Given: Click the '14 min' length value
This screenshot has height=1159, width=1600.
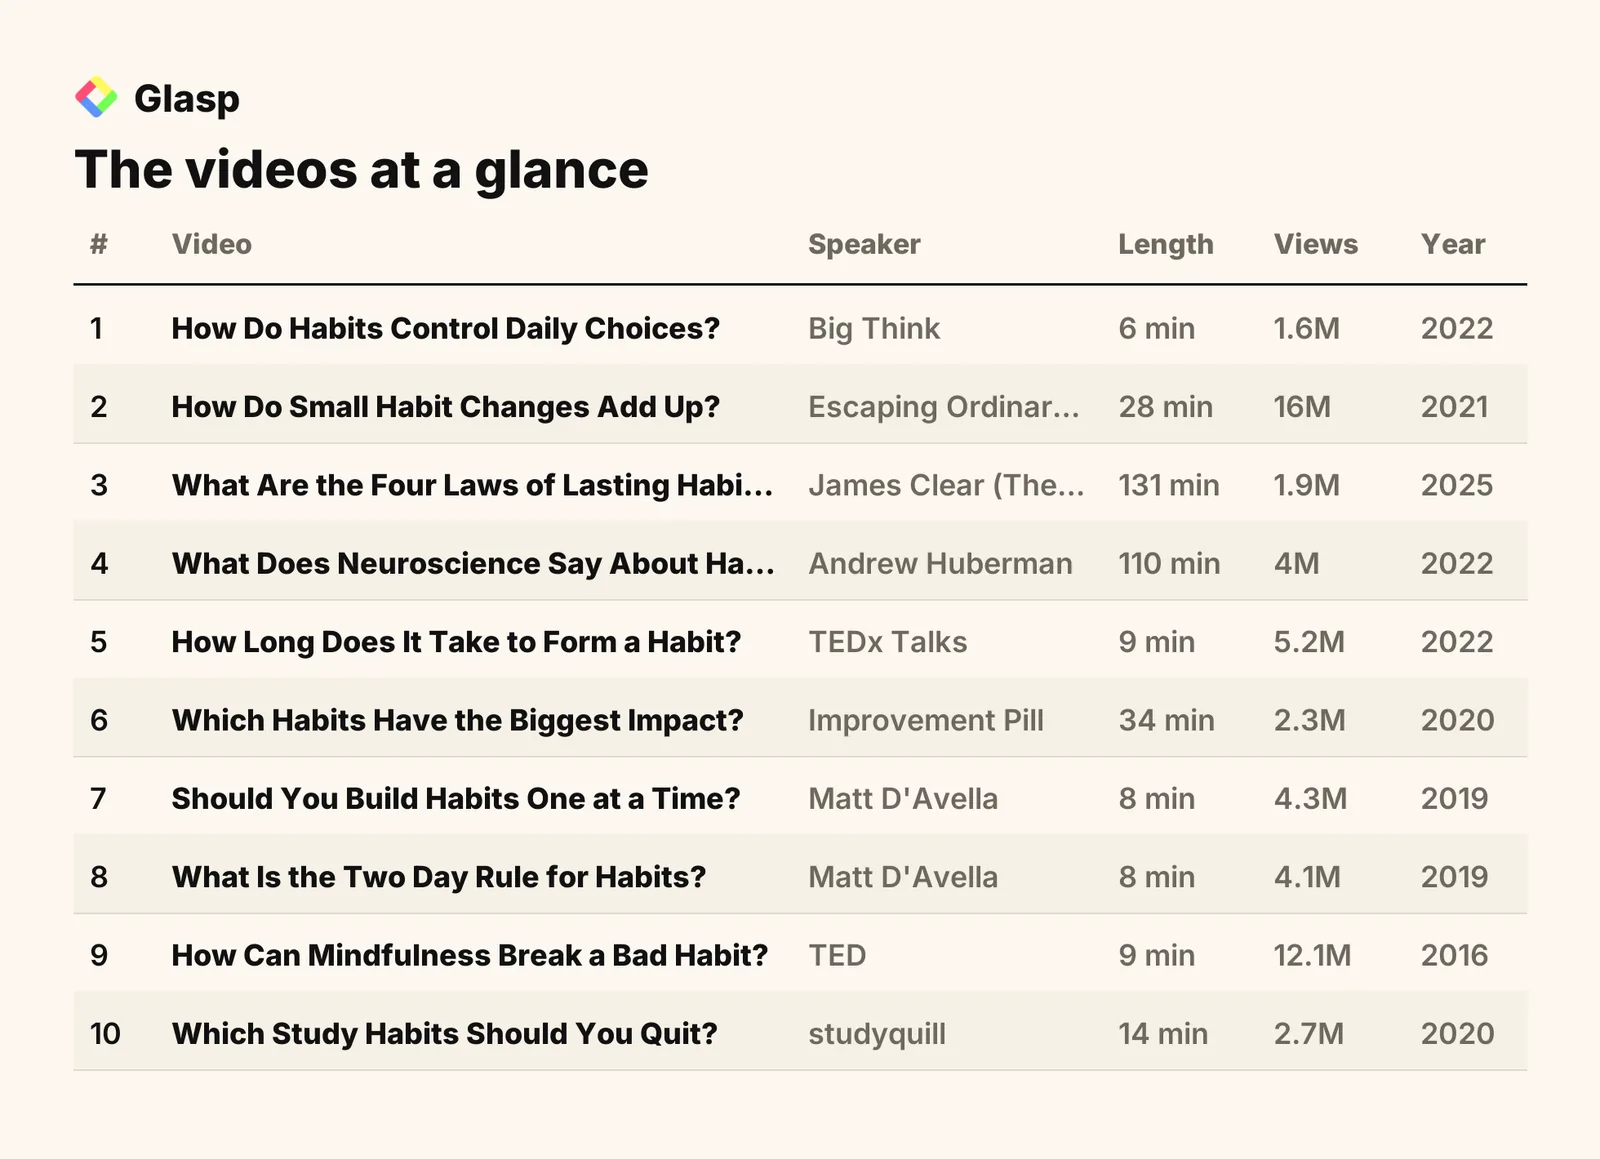Looking at the screenshot, I should coord(1163,1034).
